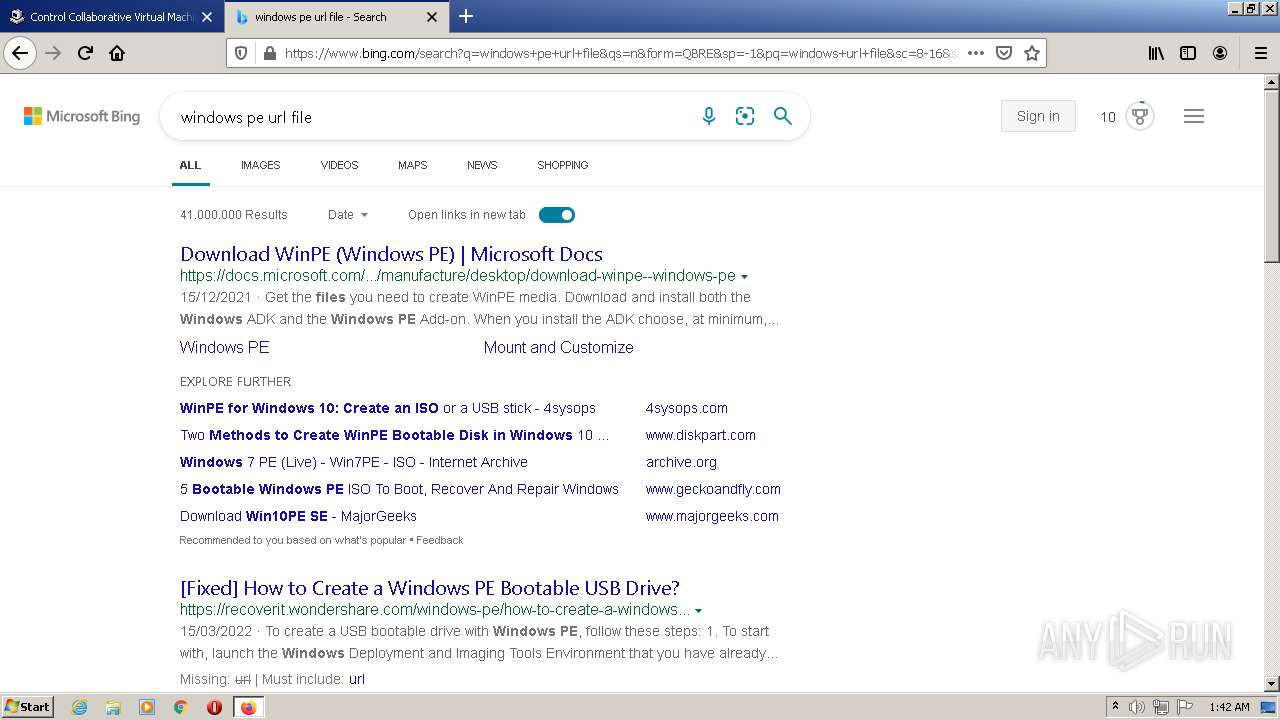1280x720 pixels.
Task: Open the Firefox hamburger menu
Action: coord(1261,53)
